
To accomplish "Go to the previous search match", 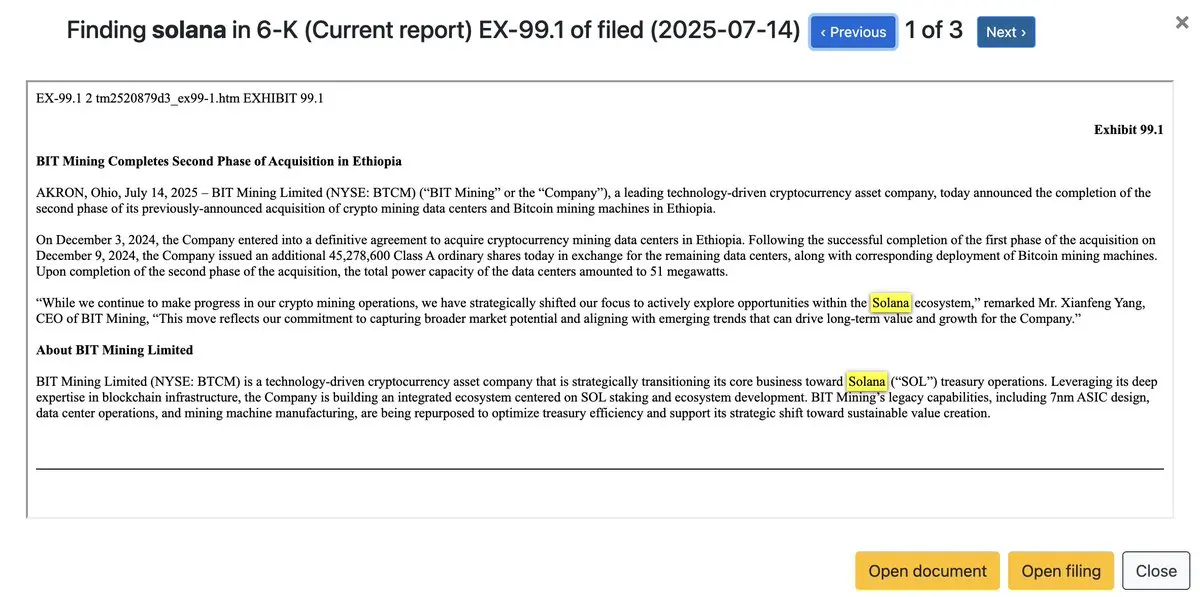I will pos(853,32).
